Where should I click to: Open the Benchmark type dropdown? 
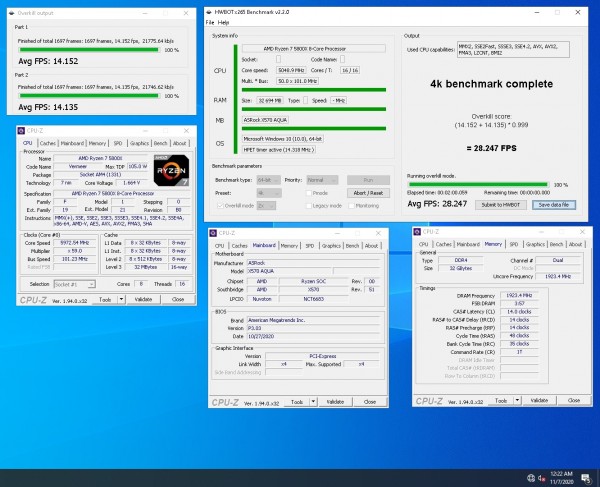pos(269,180)
